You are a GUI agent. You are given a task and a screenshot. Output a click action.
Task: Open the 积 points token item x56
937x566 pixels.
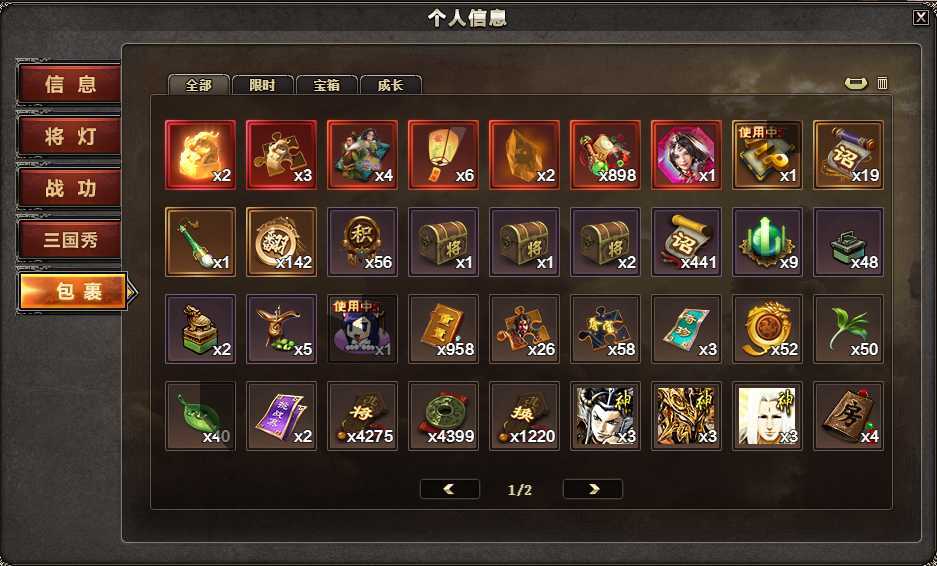362,241
